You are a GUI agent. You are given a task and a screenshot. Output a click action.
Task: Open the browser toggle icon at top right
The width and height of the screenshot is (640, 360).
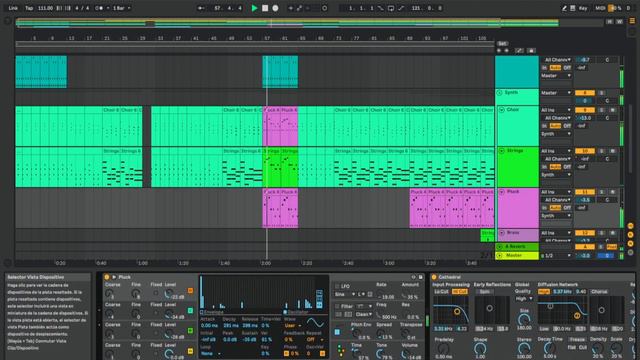[632, 20]
